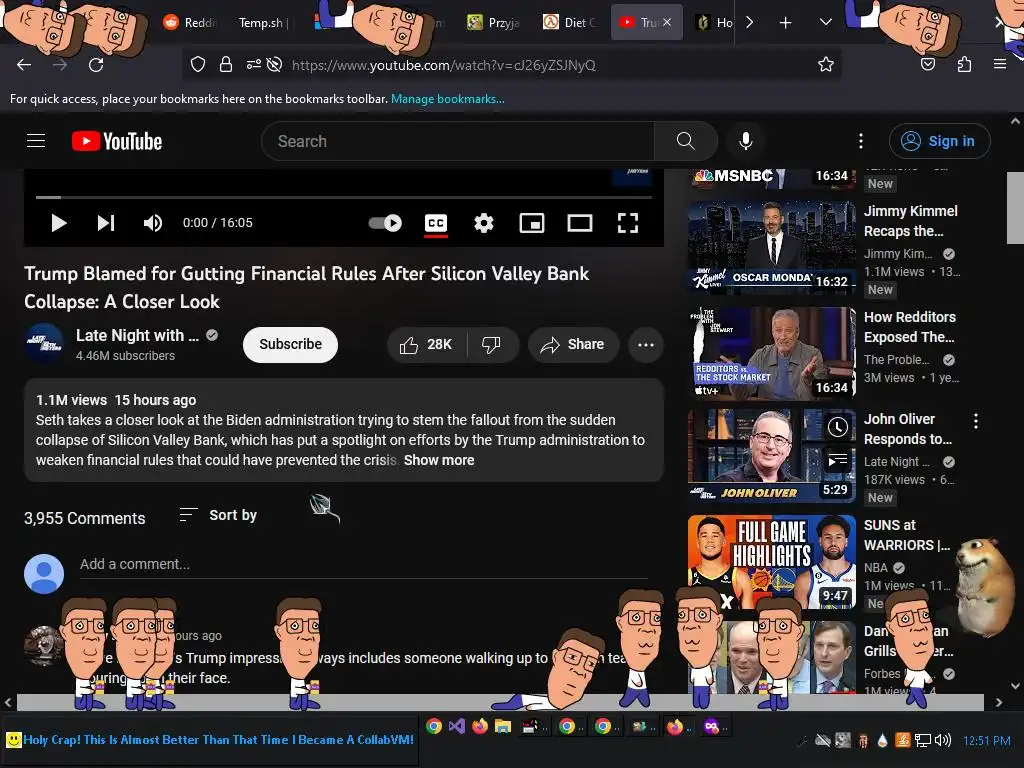
Task: Click the Sign in button
Action: 939,141
